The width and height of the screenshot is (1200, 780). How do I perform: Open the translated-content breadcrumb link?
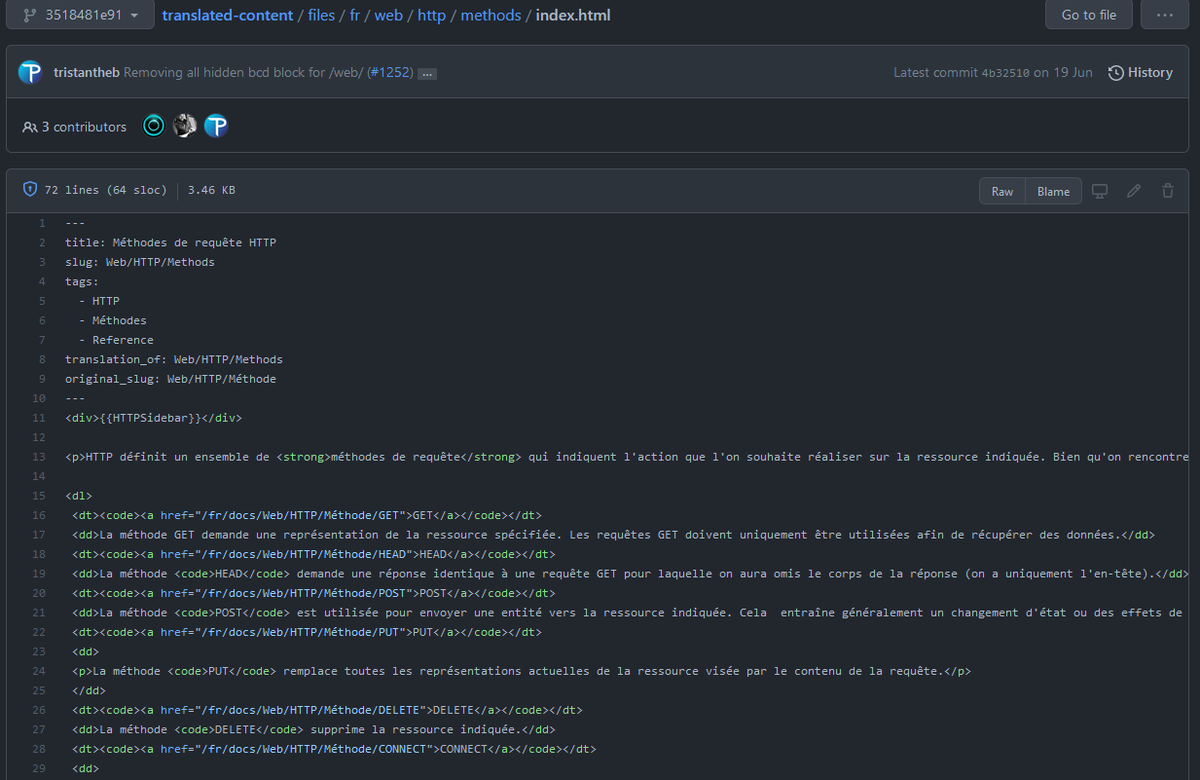[x=228, y=15]
